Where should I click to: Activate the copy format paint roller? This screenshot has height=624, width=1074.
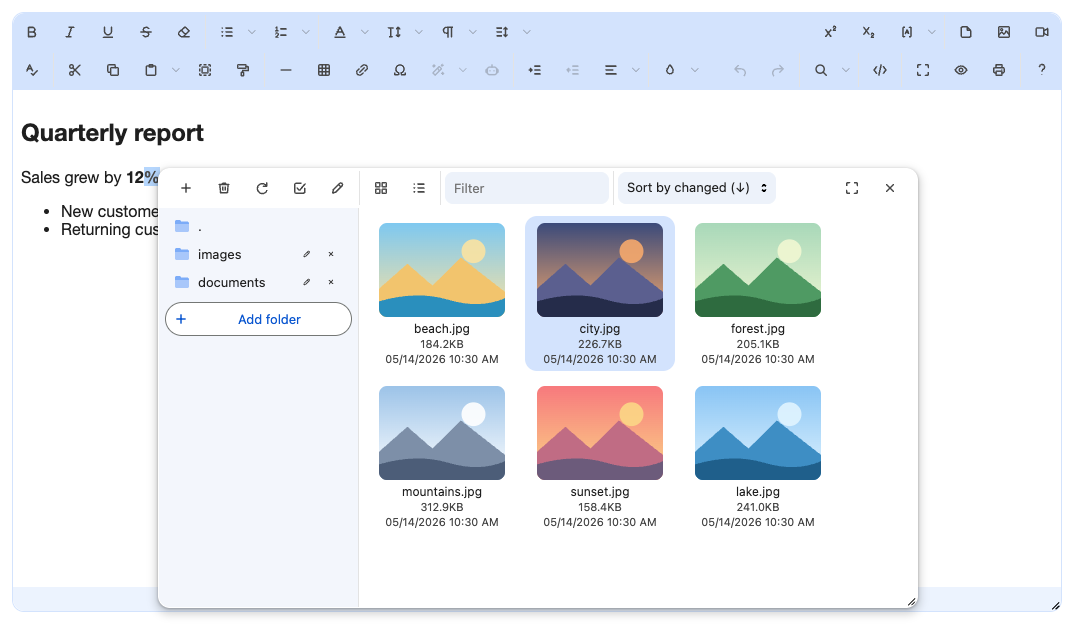[242, 70]
